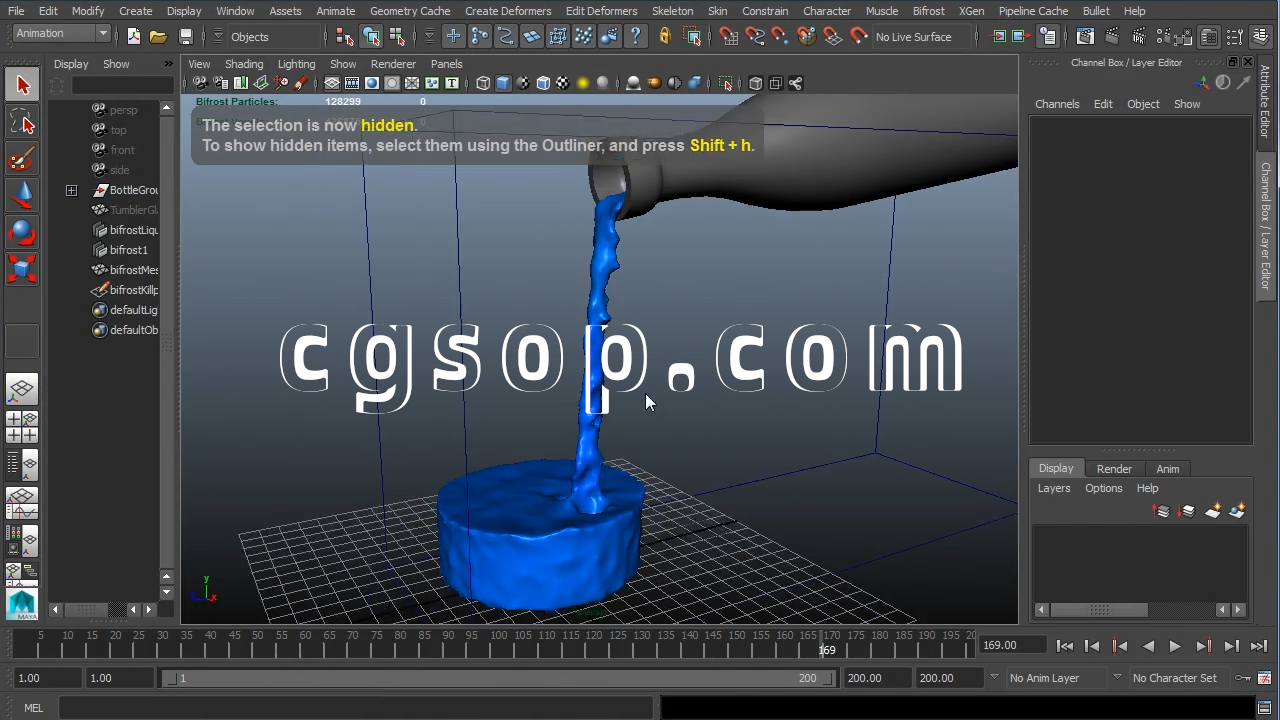
Task: Set the current frame field 169.00
Action: point(1012,646)
